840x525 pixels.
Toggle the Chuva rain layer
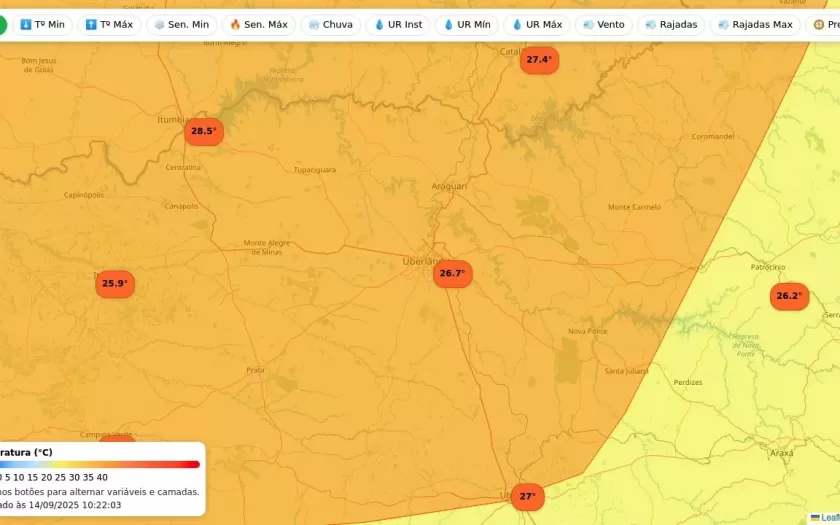point(330,25)
